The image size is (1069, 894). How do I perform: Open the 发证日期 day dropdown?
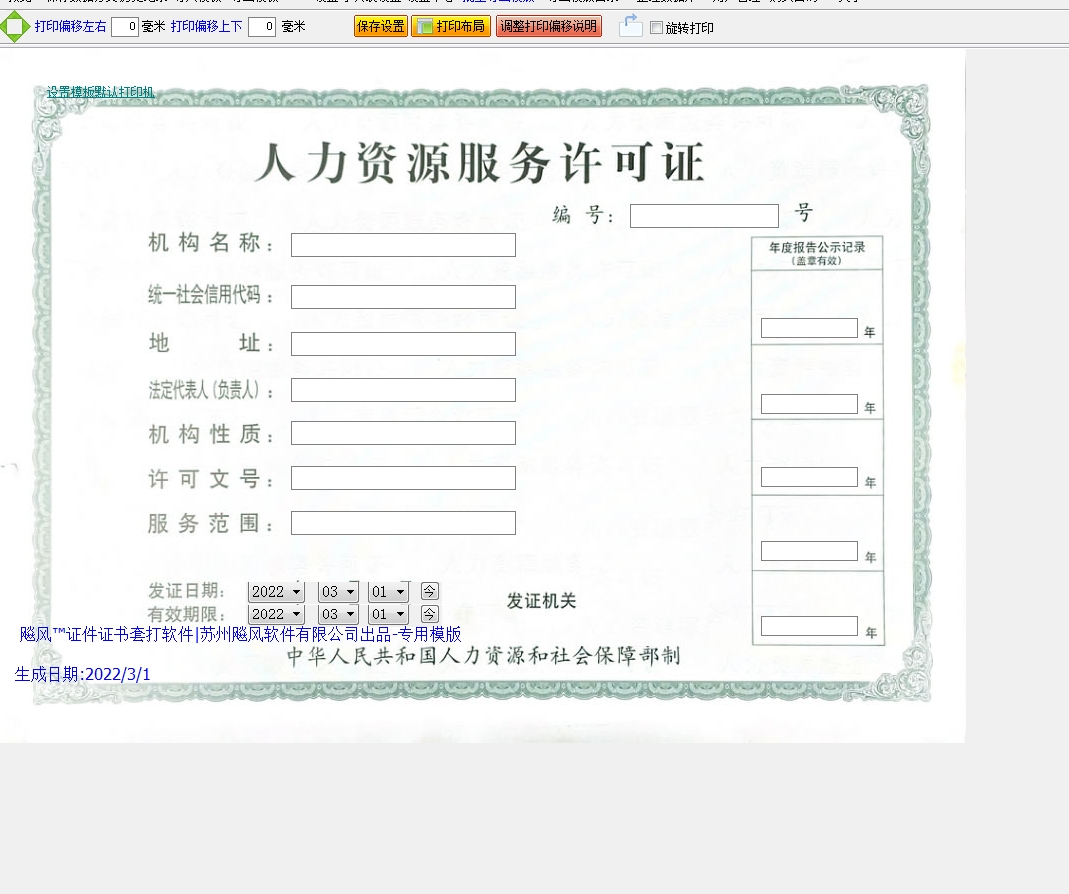(x=388, y=592)
